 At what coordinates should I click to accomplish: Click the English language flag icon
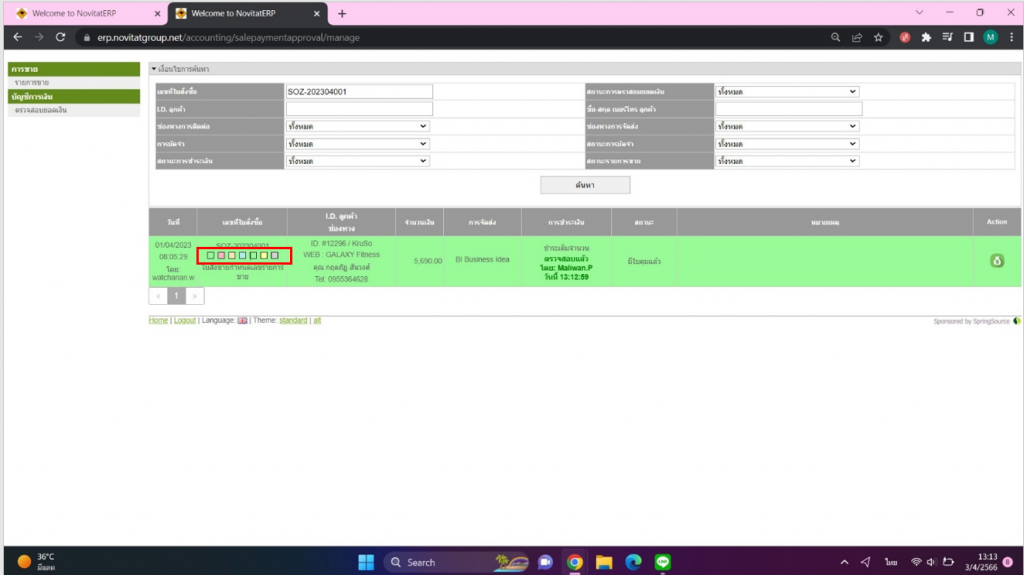(x=242, y=320)
